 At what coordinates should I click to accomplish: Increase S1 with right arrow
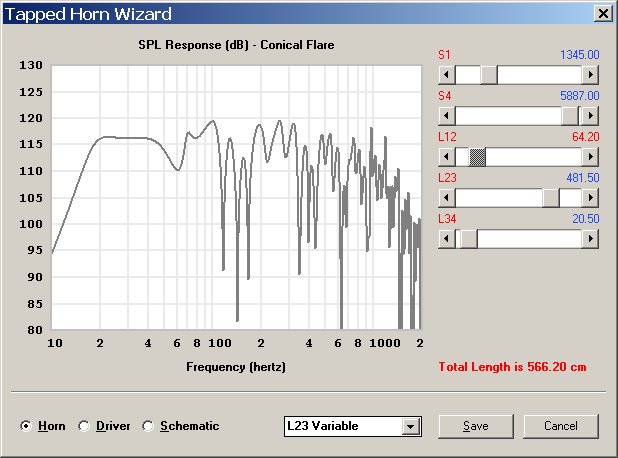[x=590, y=75]
